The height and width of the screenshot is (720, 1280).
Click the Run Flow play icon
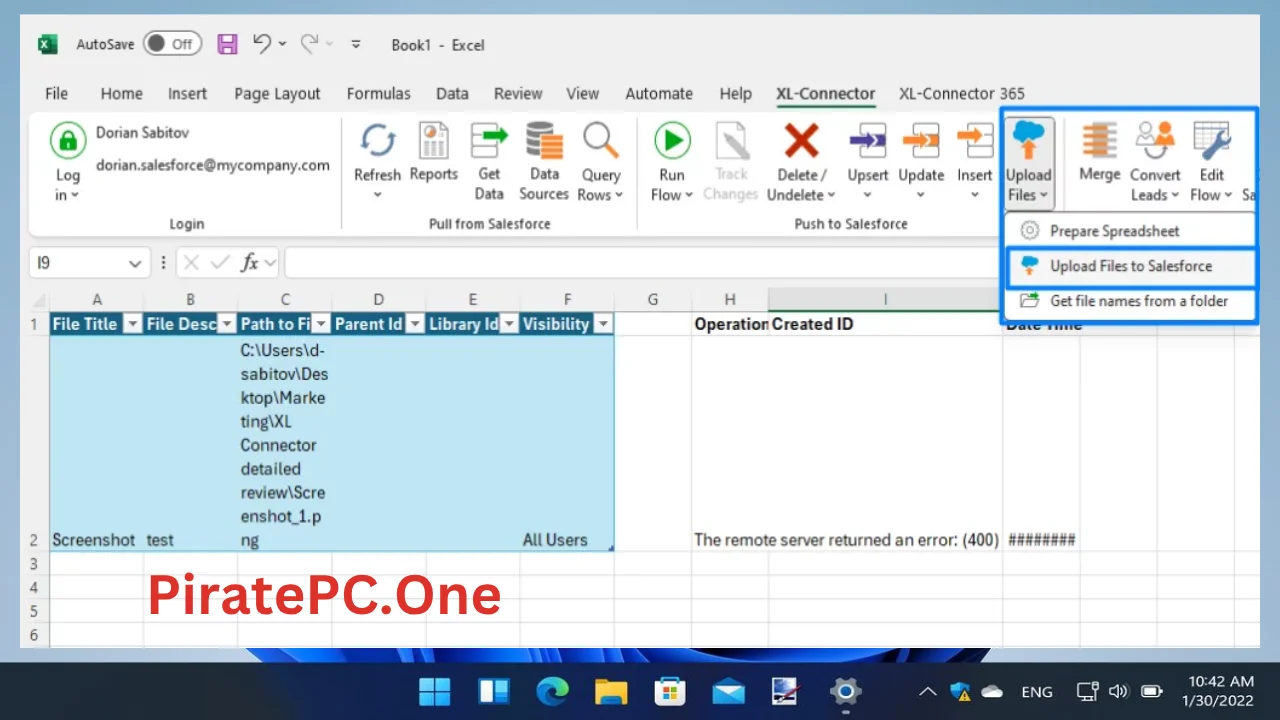point(672,141)
